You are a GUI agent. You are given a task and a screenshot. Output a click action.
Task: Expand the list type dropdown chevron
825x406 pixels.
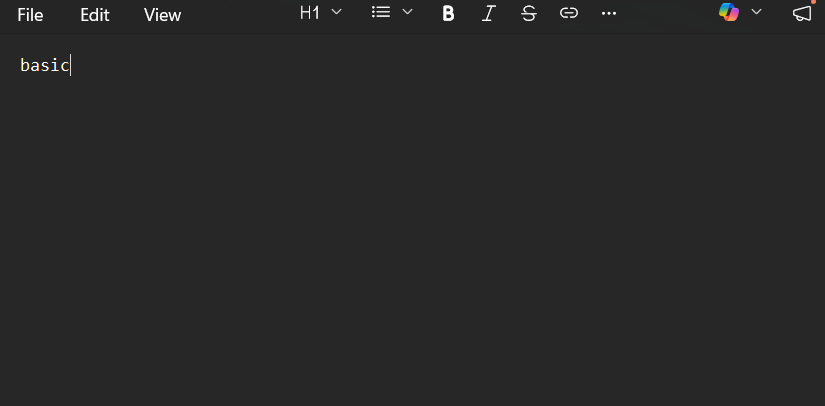[x=408, y=12]
